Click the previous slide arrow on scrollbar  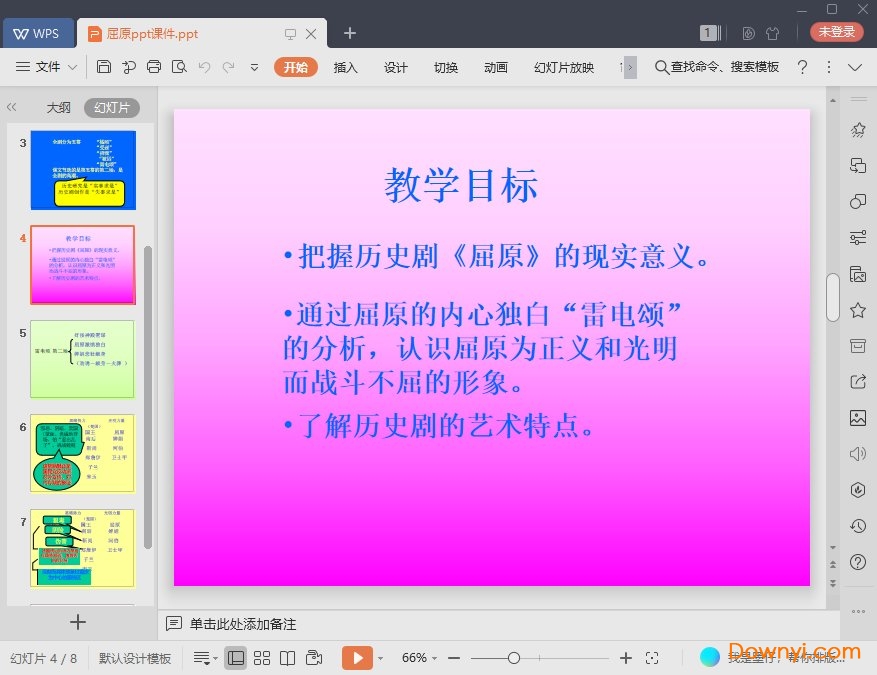tap(833, 565)
